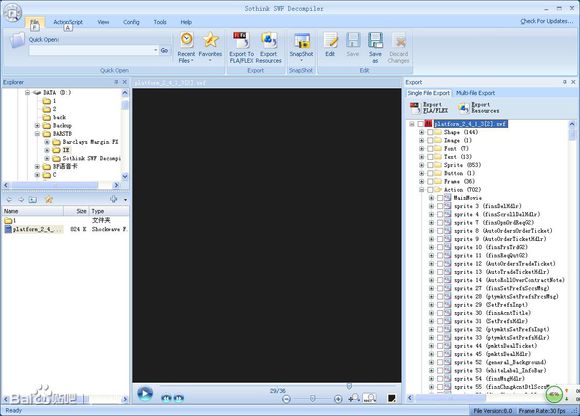Open the View menu

pos(103,22)
